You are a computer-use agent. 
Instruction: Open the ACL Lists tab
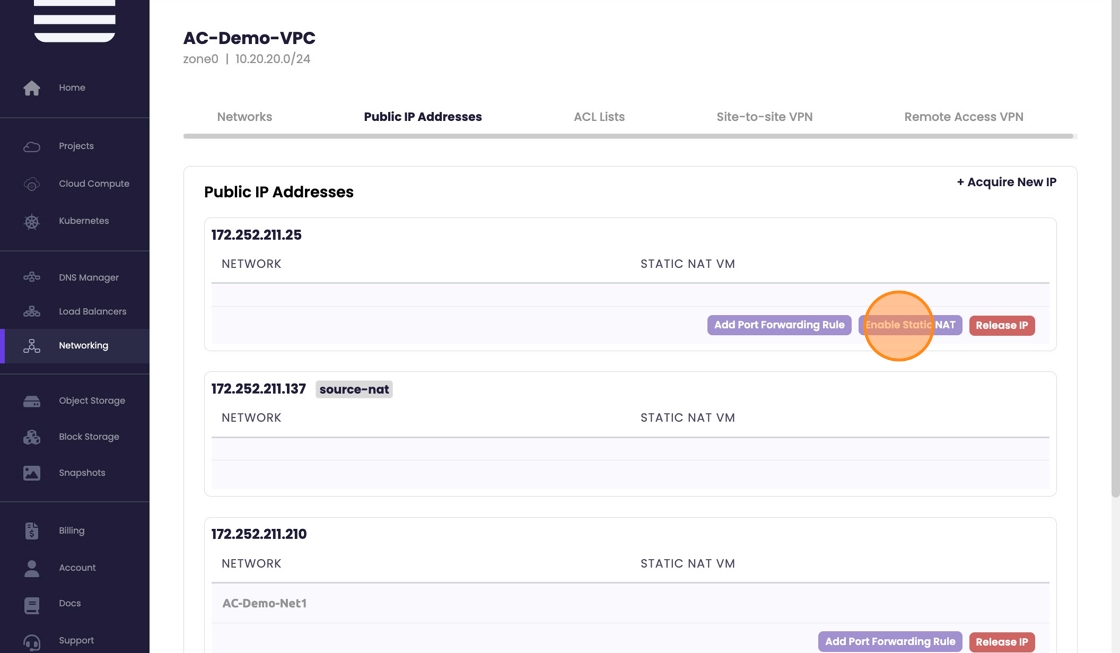coord(599,117)
